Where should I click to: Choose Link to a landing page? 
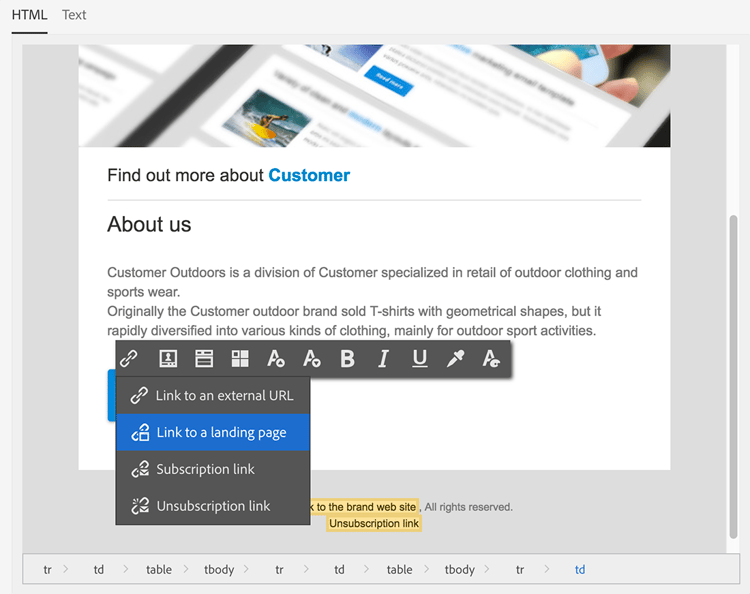[213, 432]
